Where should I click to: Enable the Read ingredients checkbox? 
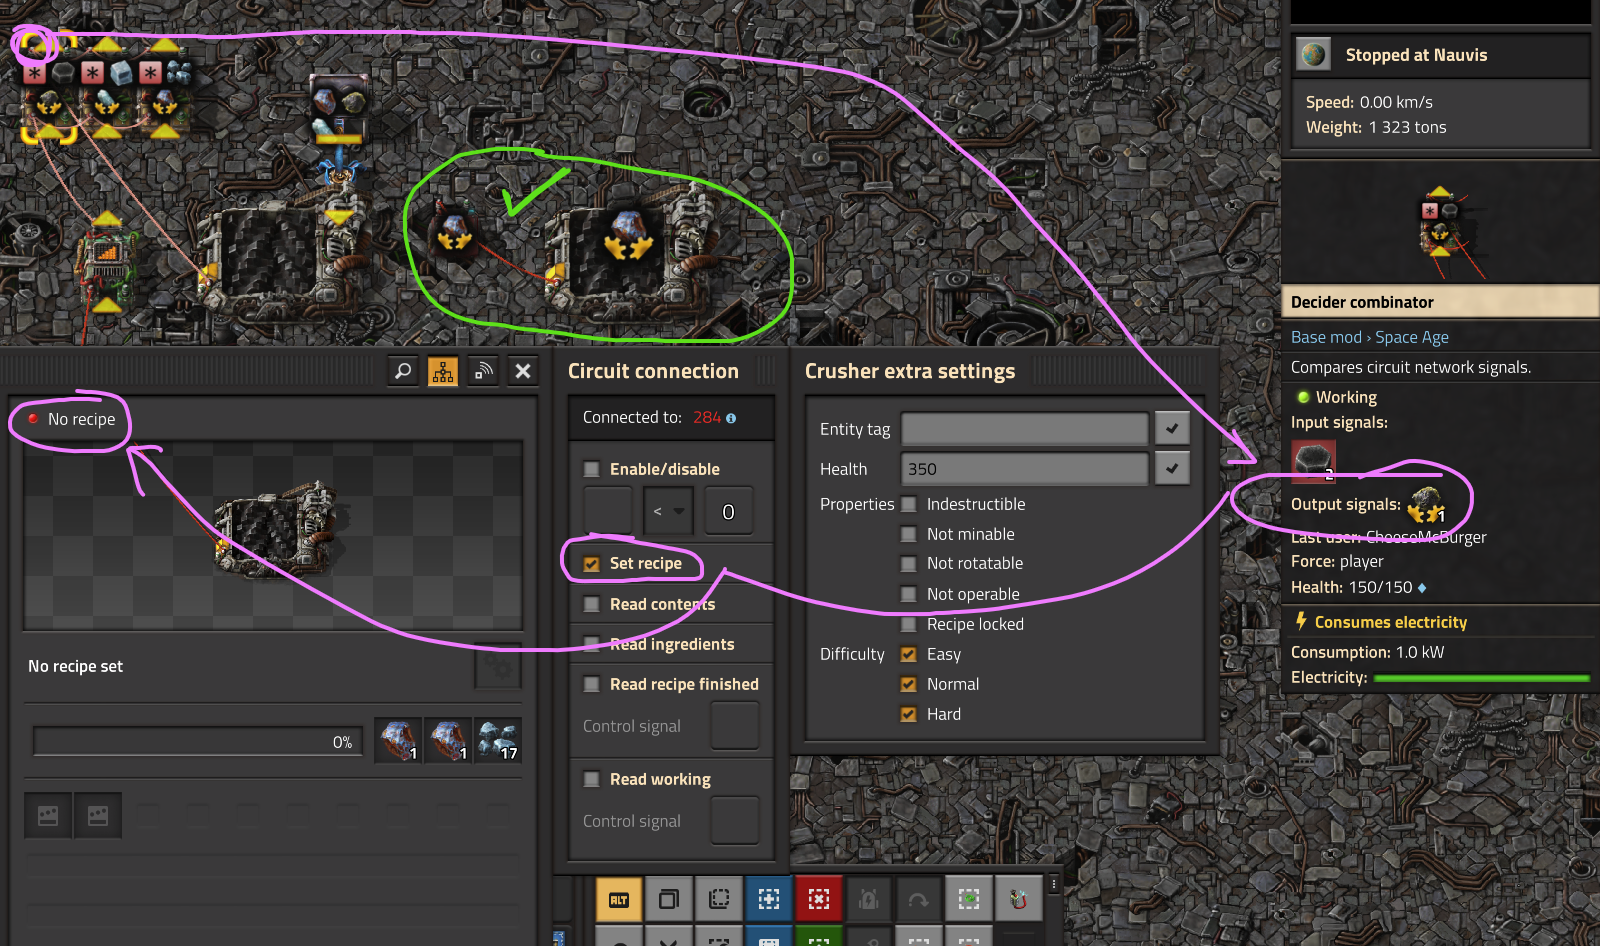pyautogui.click(x=592, y=644)
